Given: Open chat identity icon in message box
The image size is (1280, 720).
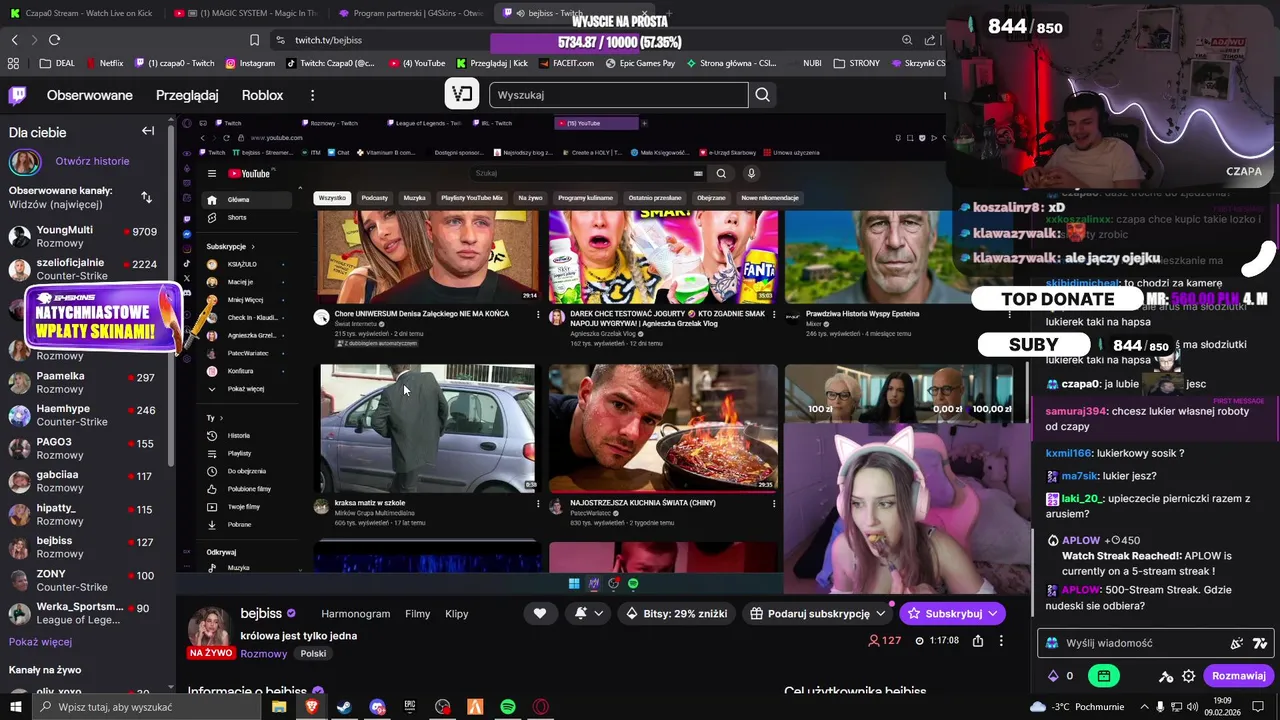Looking at the screenshot, I should click(1052, 643).
